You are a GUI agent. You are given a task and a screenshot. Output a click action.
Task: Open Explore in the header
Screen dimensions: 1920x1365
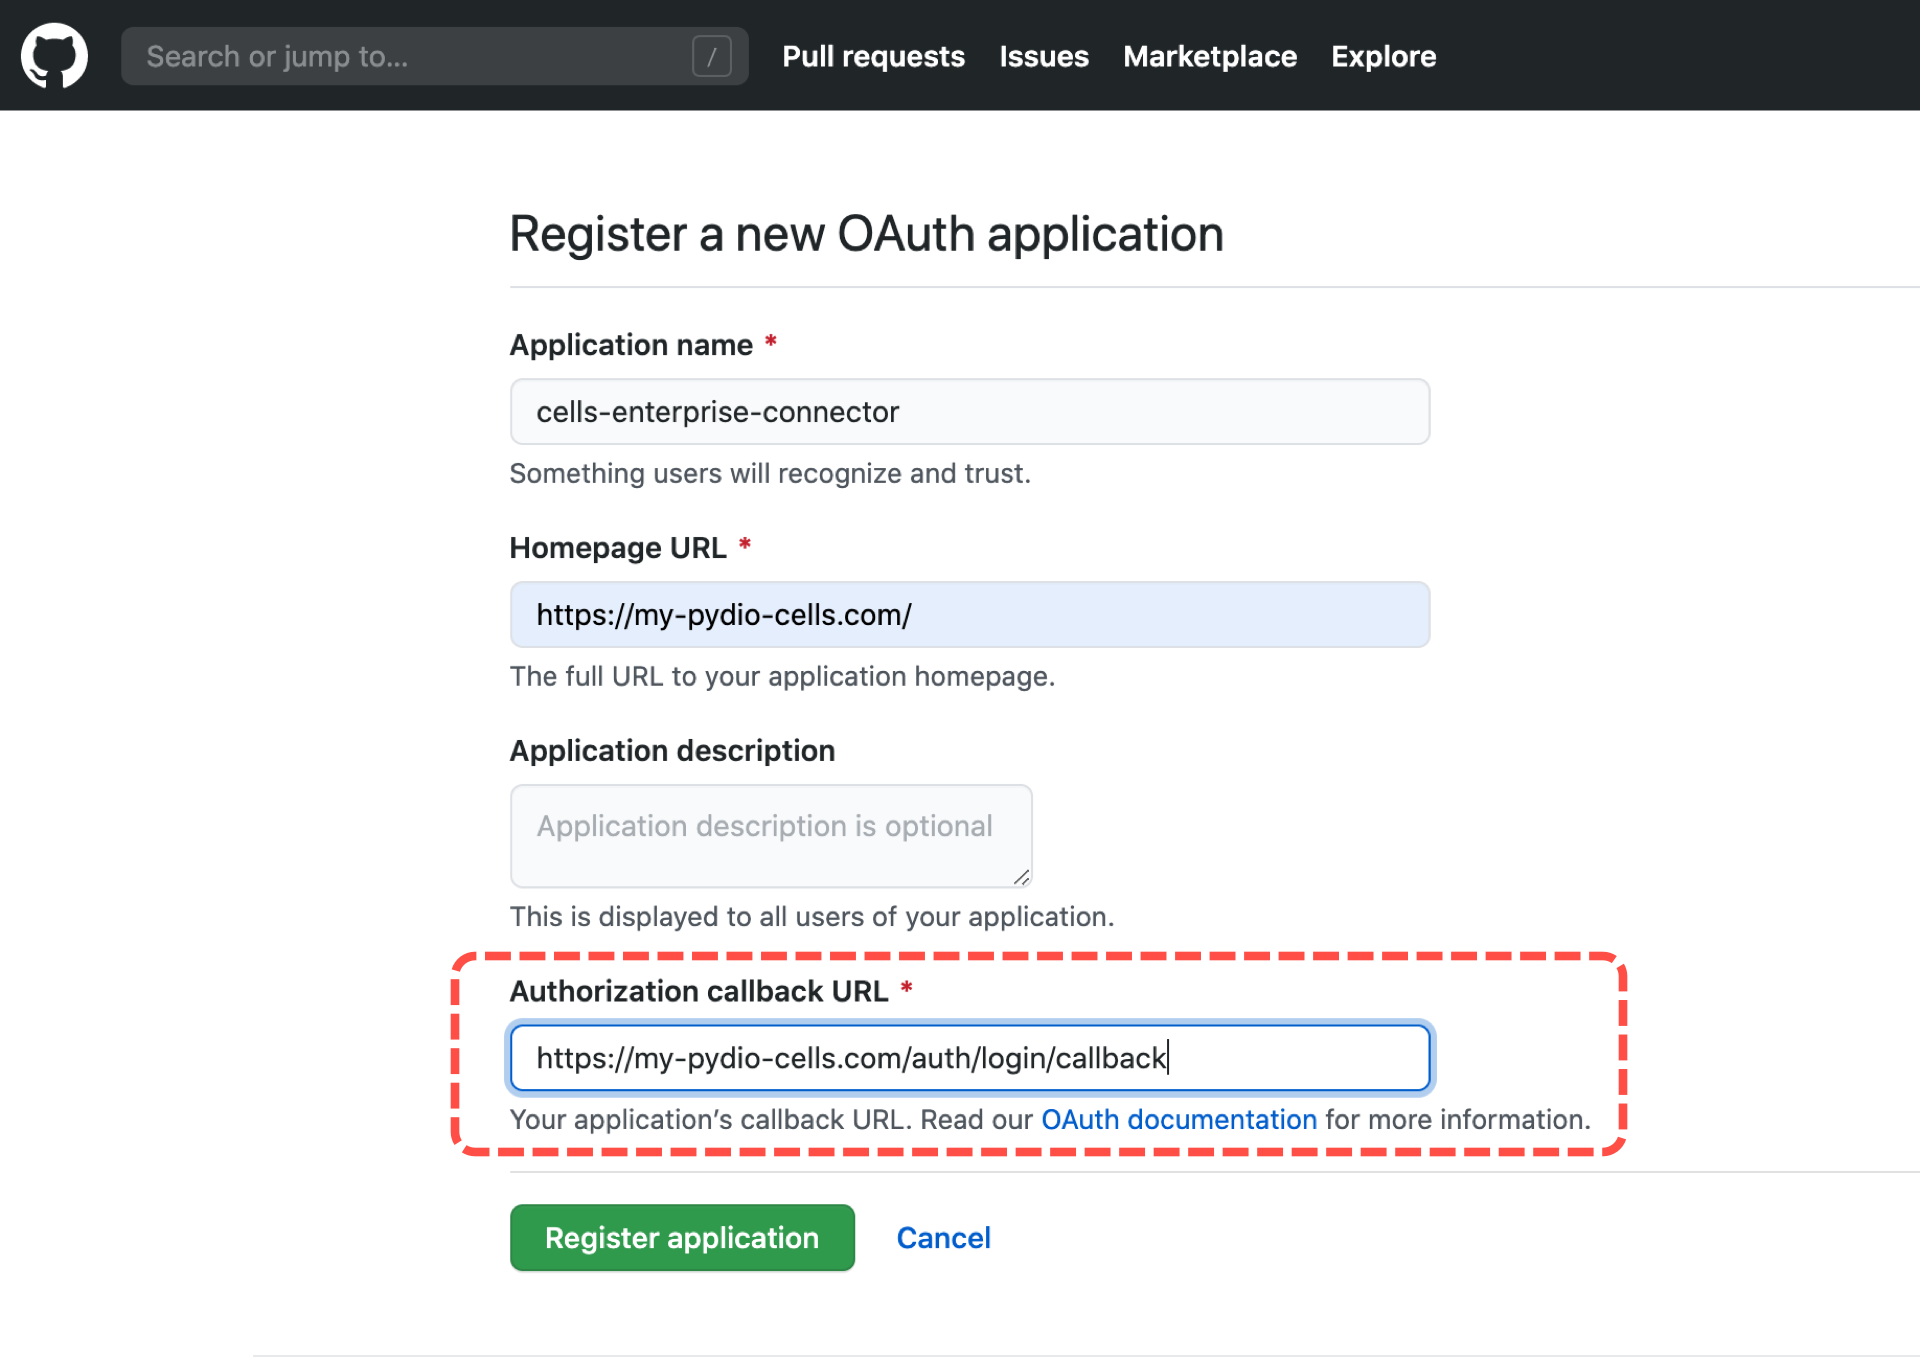point(1383,56)
